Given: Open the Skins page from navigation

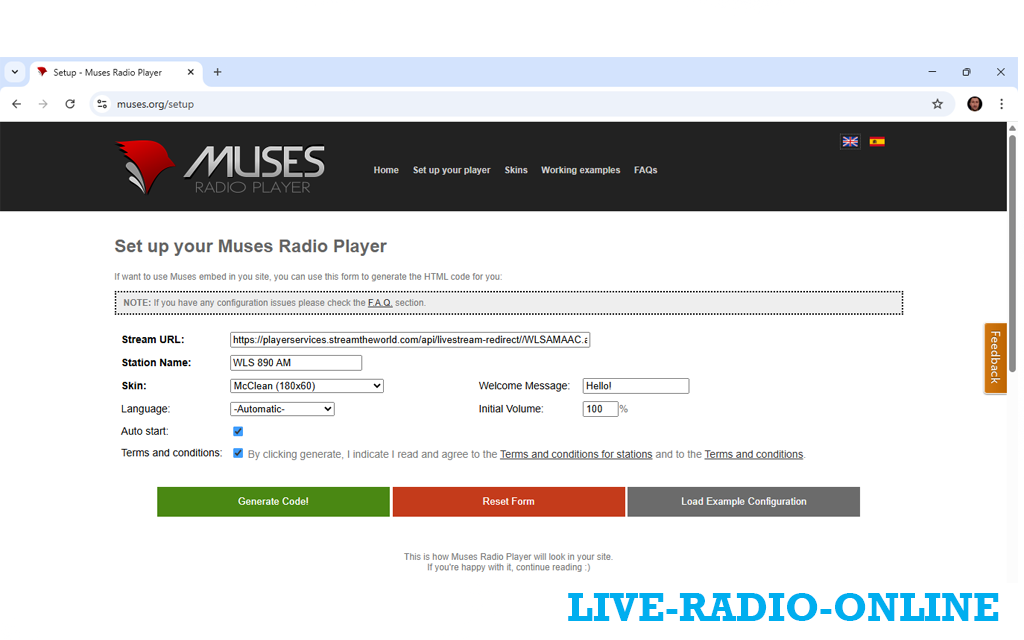Looking at the screenshot, I should 516,170.
